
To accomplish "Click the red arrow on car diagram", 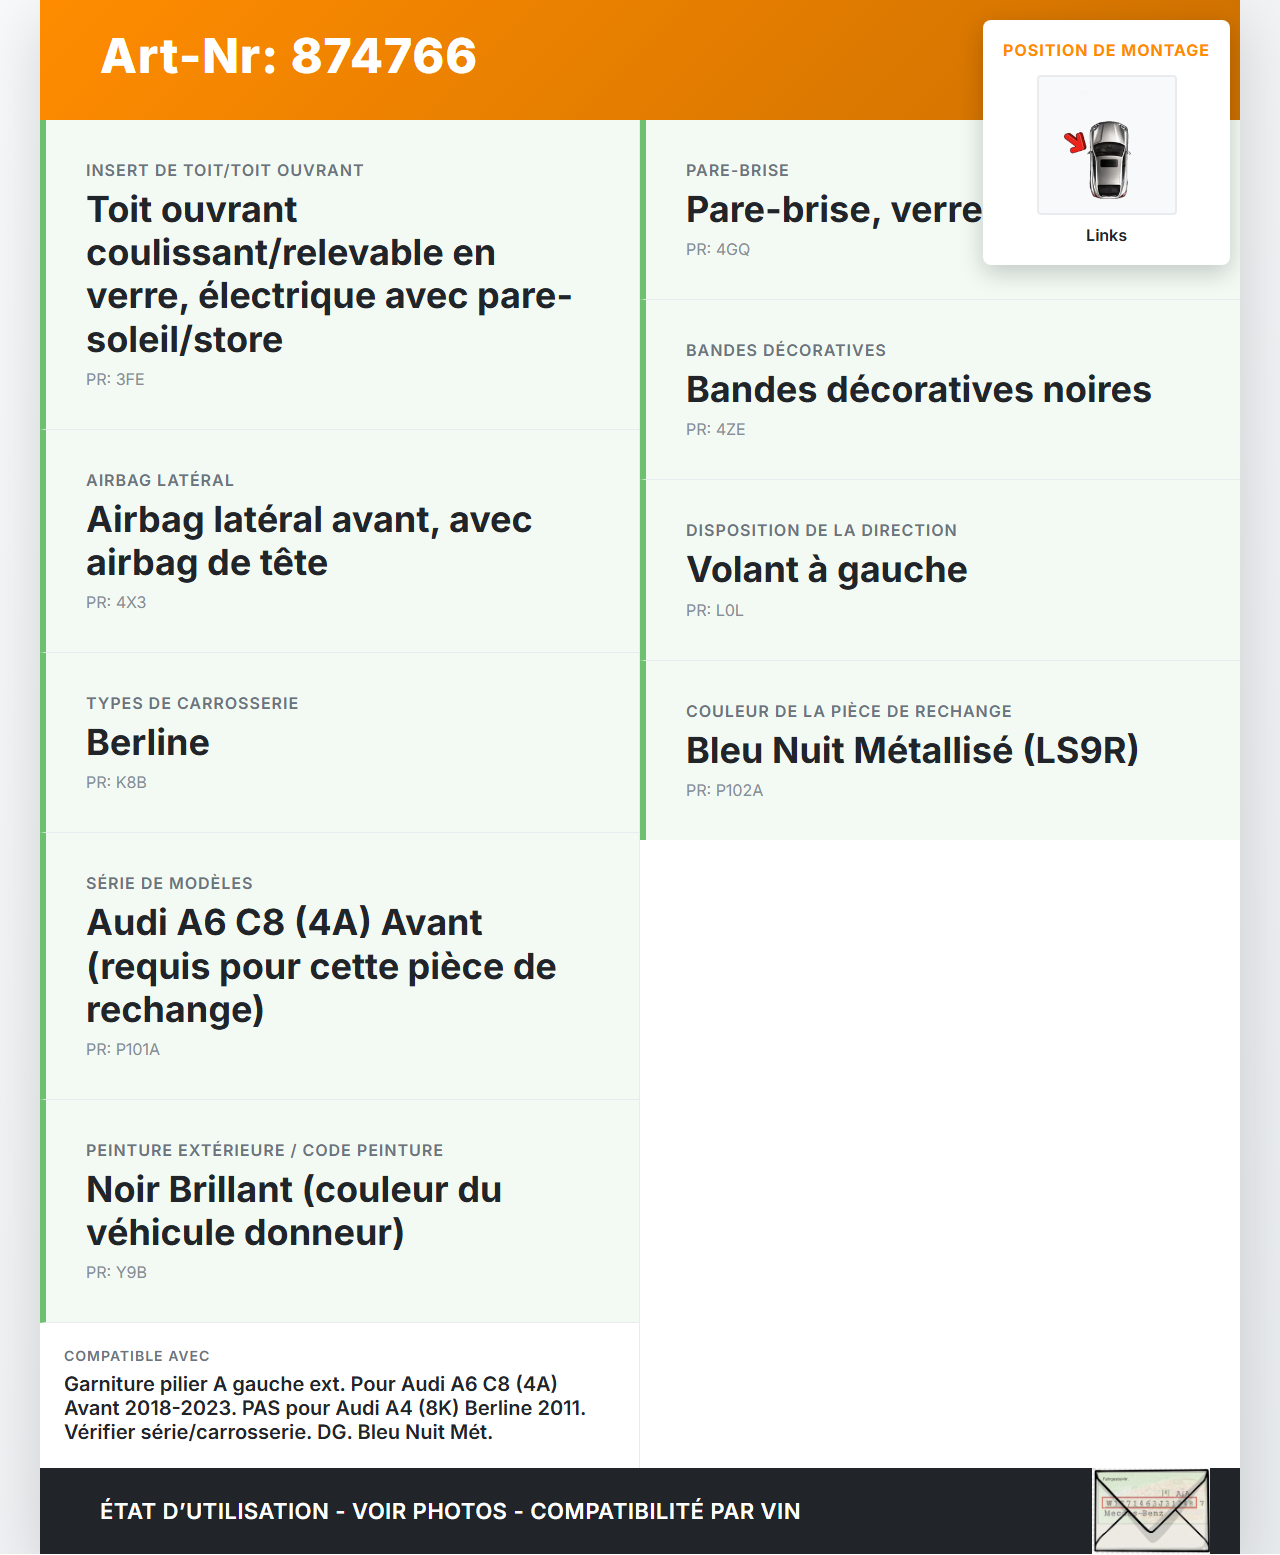I will coord(1075,142).
